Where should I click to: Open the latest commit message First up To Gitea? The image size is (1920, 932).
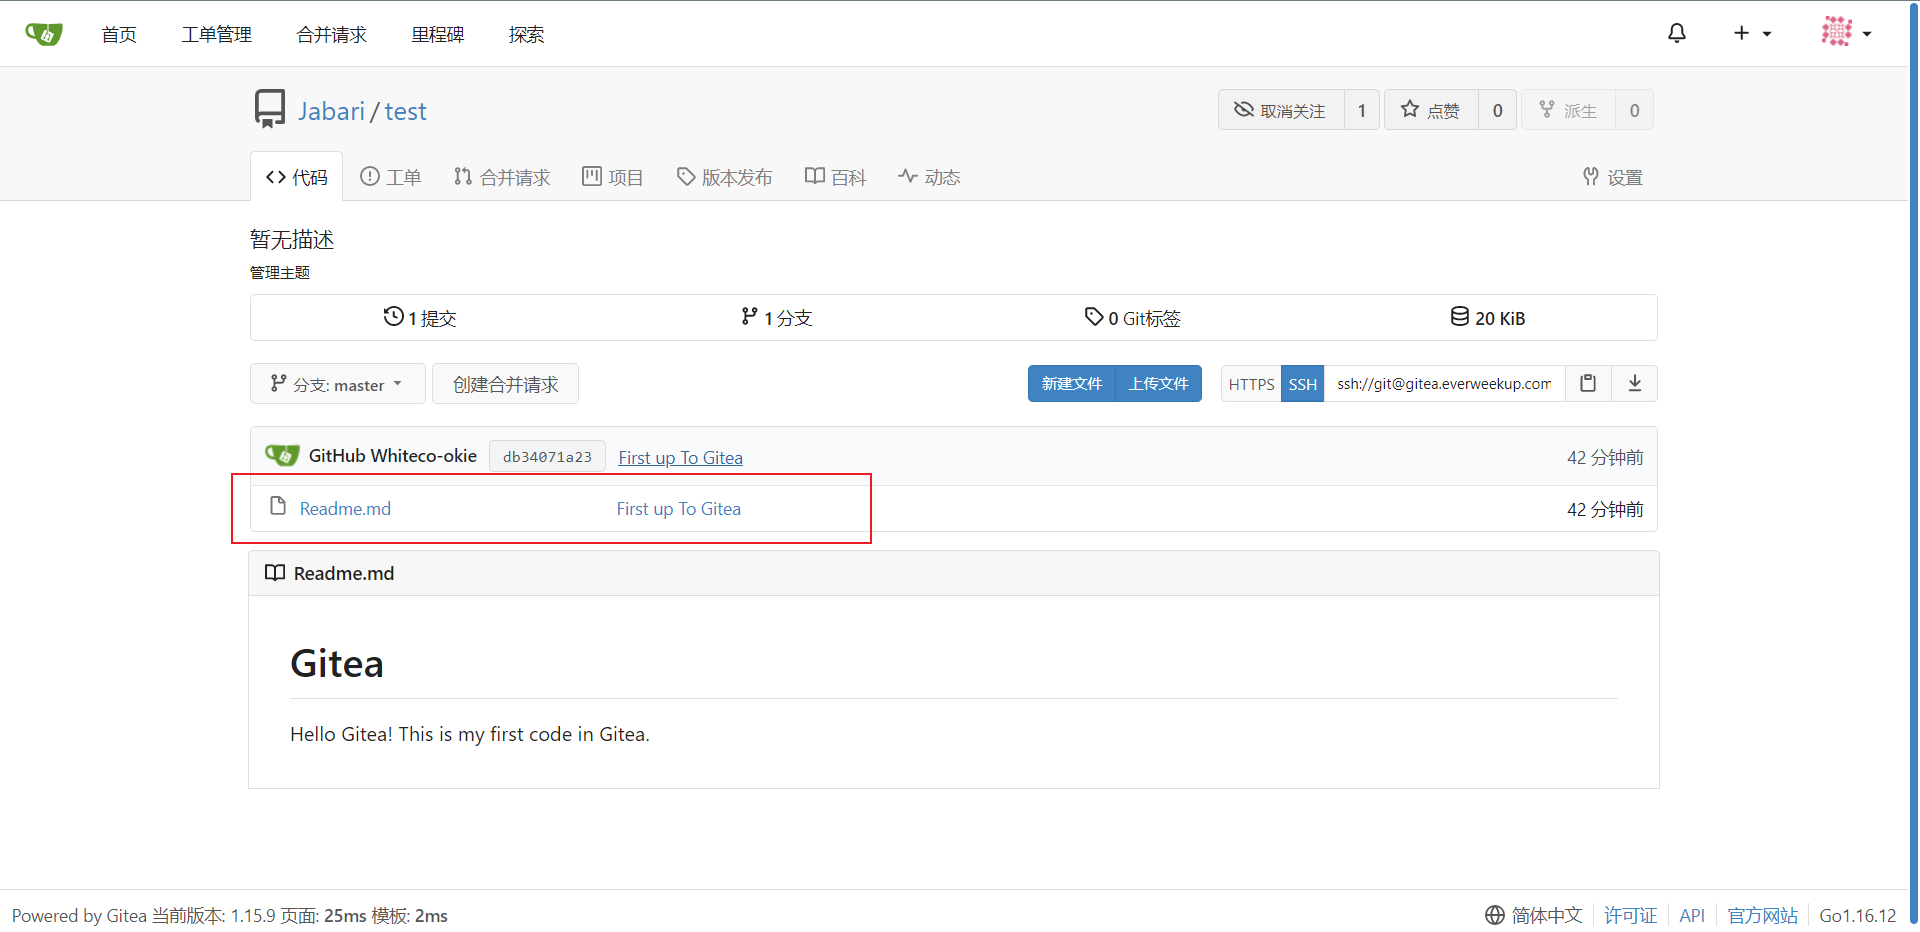(x=680, y=458)
